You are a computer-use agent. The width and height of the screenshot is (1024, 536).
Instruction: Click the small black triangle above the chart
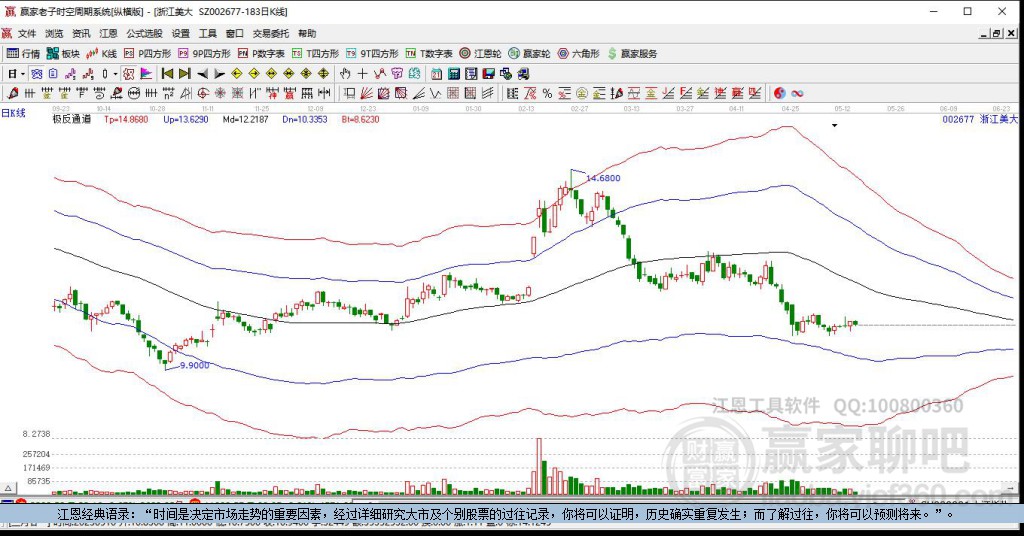(x=835, y=125)
